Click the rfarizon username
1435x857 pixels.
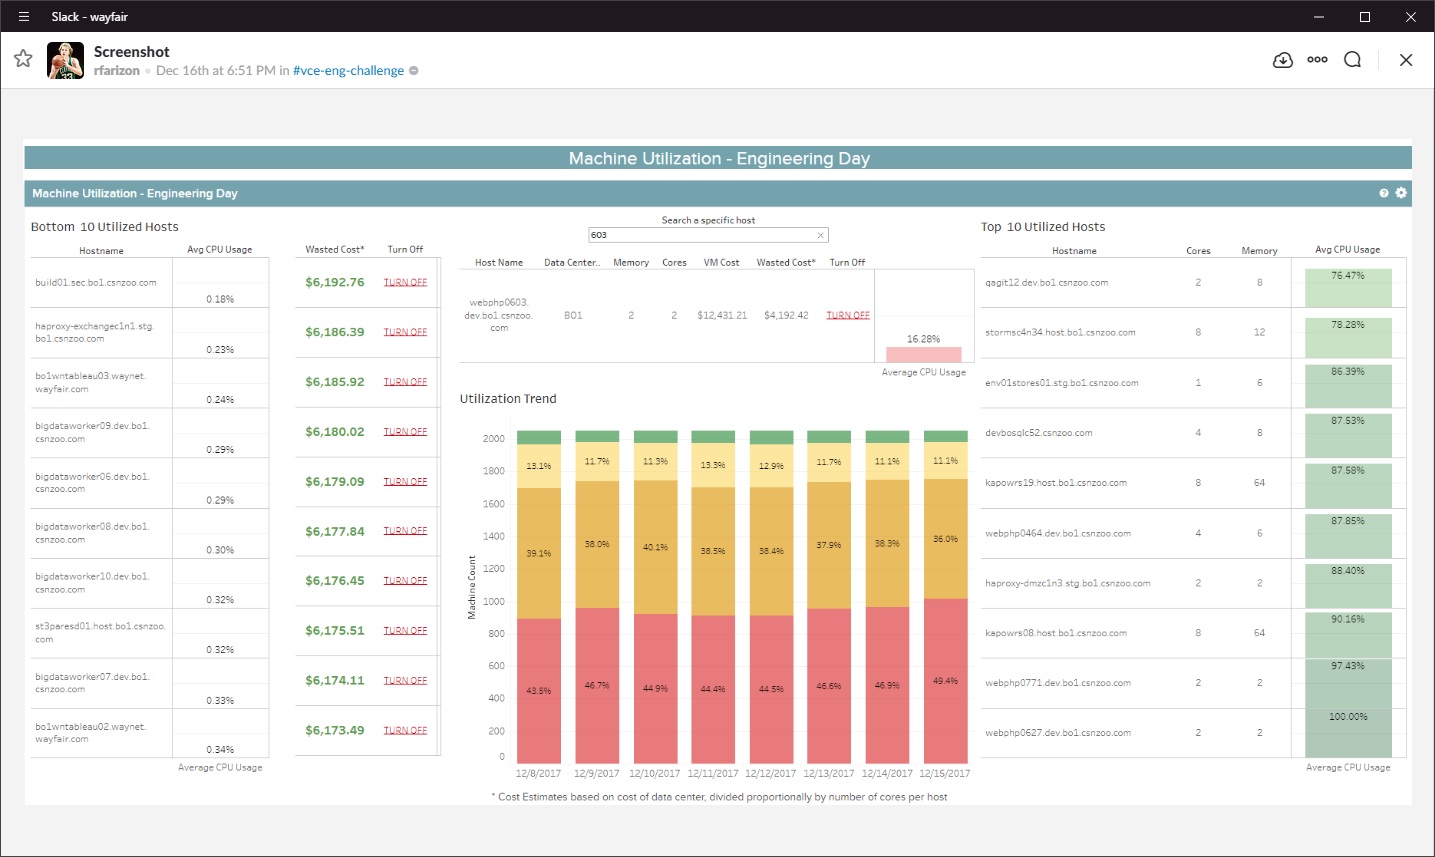tap(117, 71)
